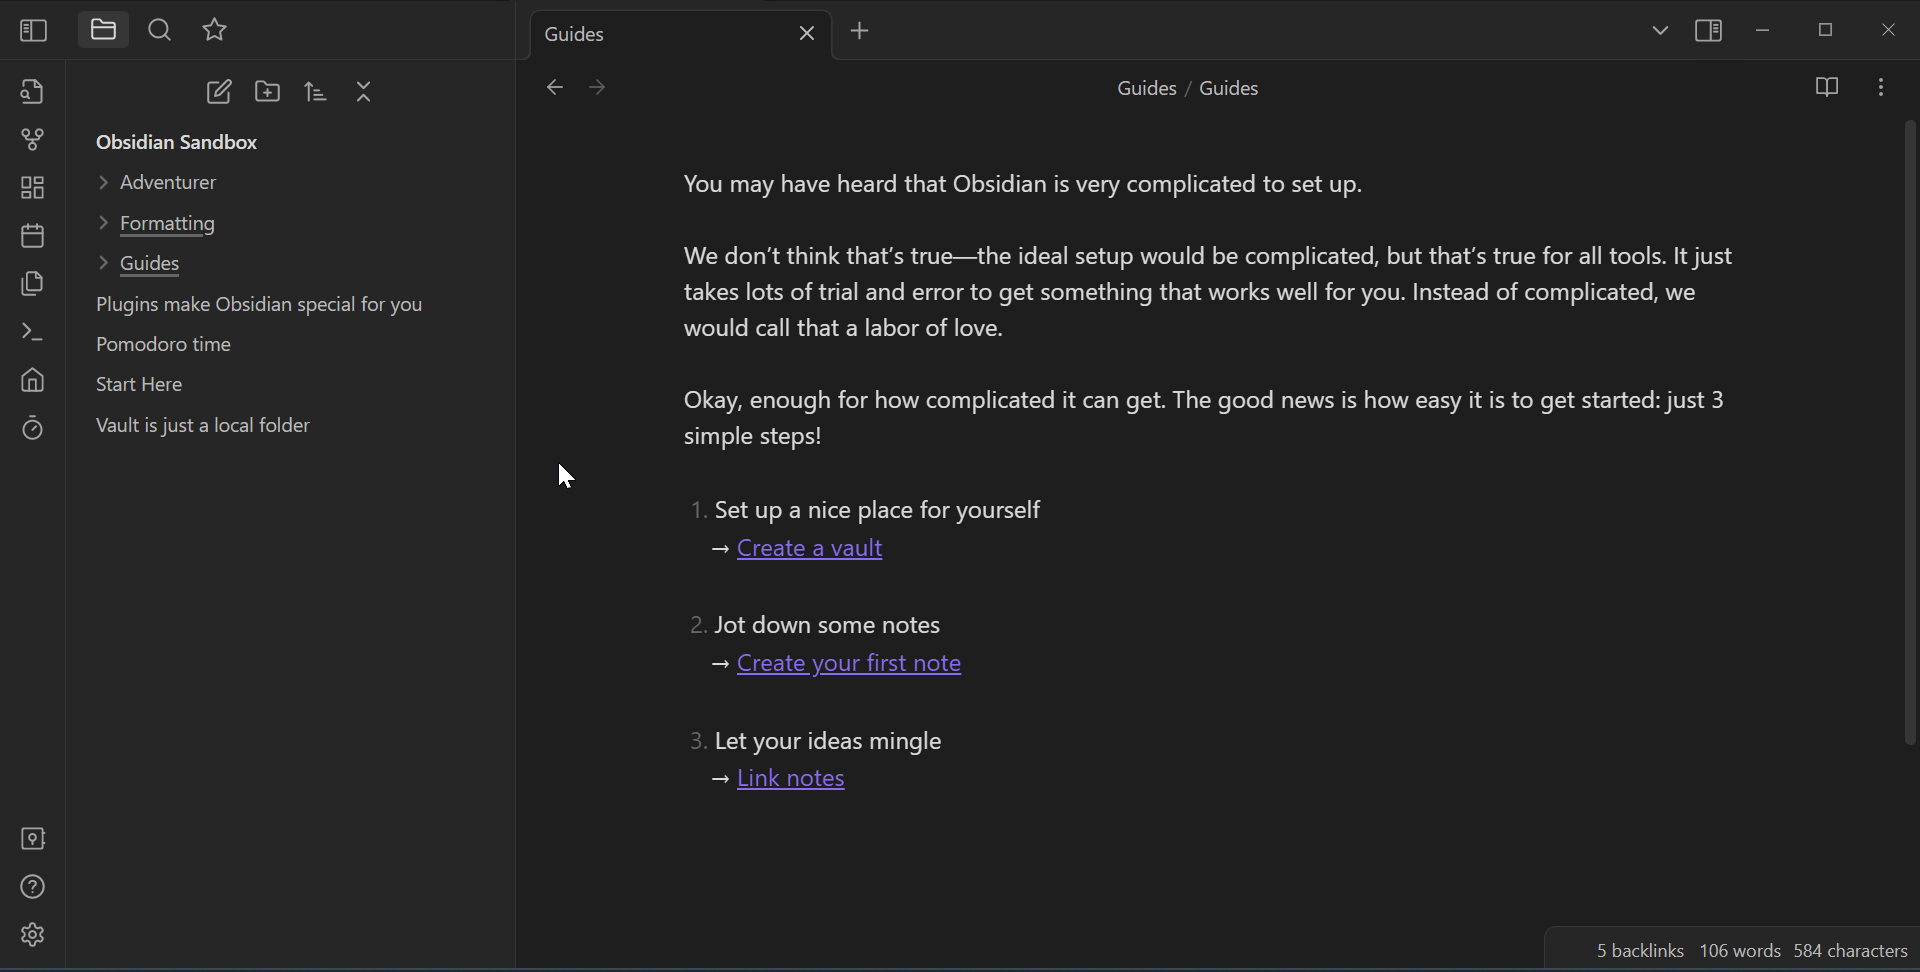Change the file sort order
Screen dimensions: 1920x972
point(316,92)
